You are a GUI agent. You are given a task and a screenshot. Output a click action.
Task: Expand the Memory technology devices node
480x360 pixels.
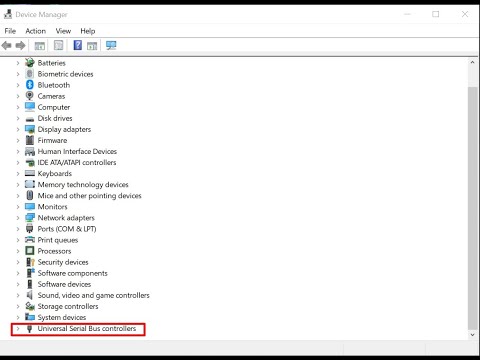click(18, 184)
